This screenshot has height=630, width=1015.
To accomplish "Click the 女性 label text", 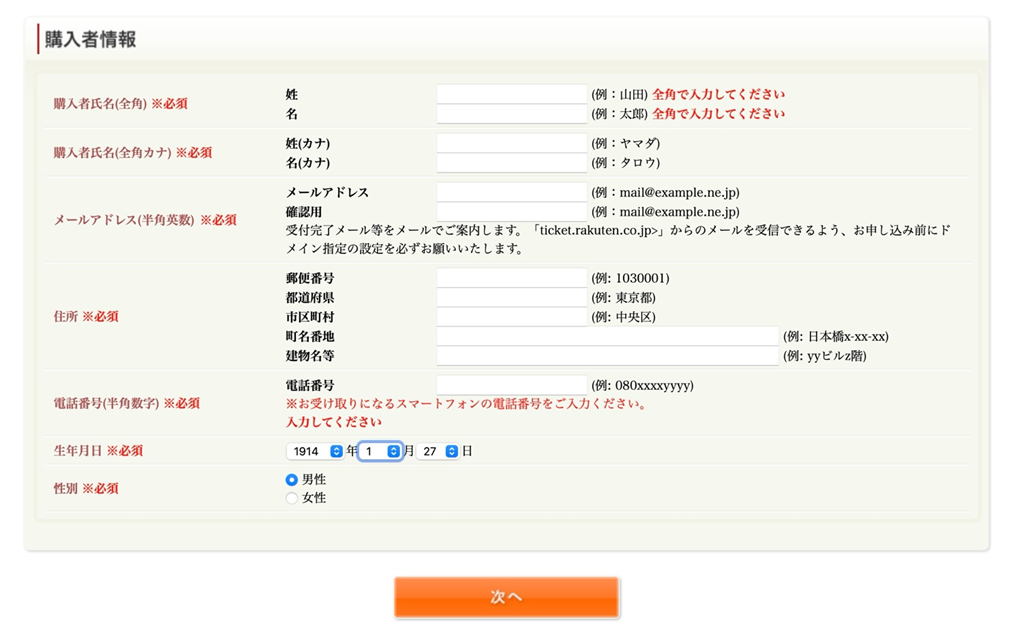I will point(314,498).
